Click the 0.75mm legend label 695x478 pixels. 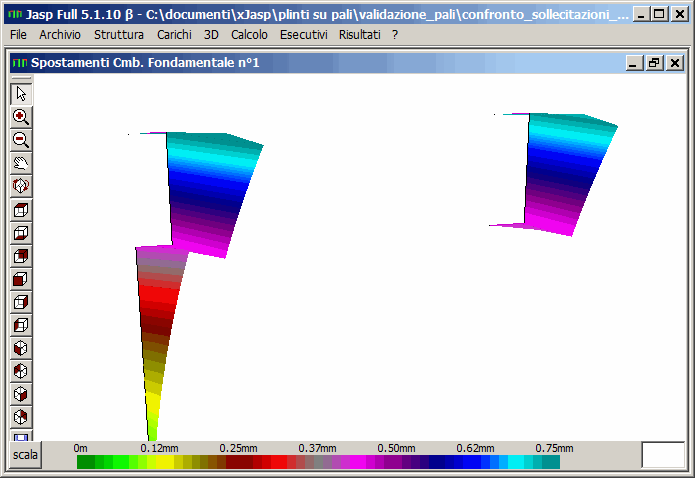554,448
